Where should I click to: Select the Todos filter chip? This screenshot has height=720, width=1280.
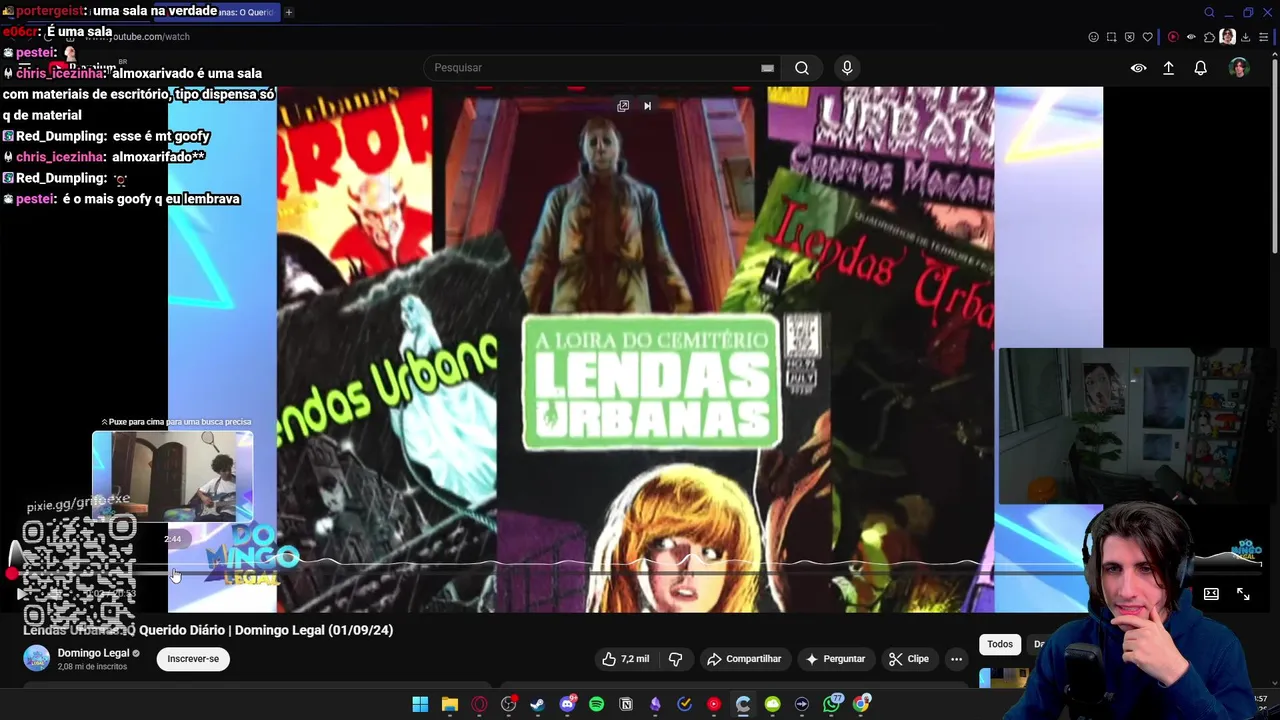(1000, 644)
